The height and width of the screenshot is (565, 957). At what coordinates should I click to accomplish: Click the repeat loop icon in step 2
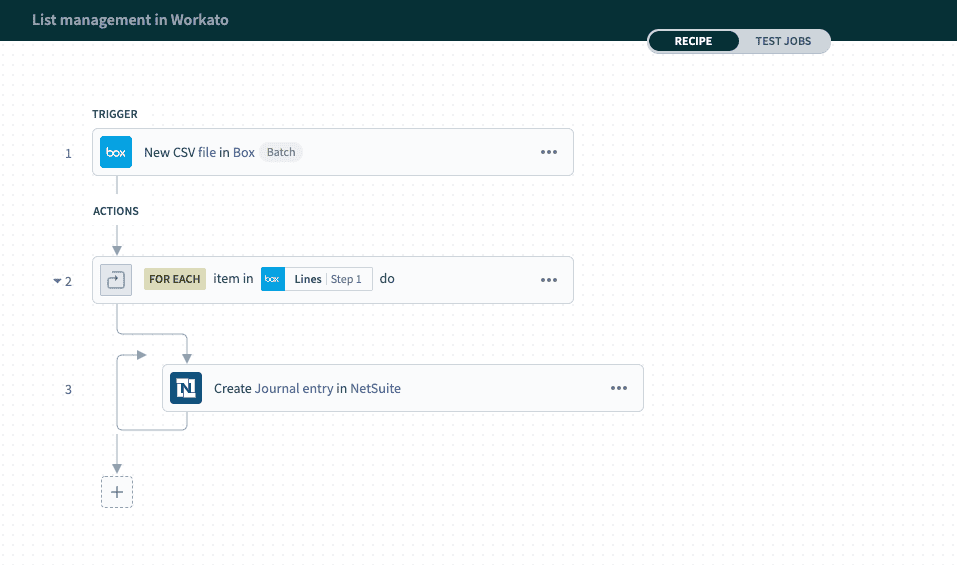point(116,280)
